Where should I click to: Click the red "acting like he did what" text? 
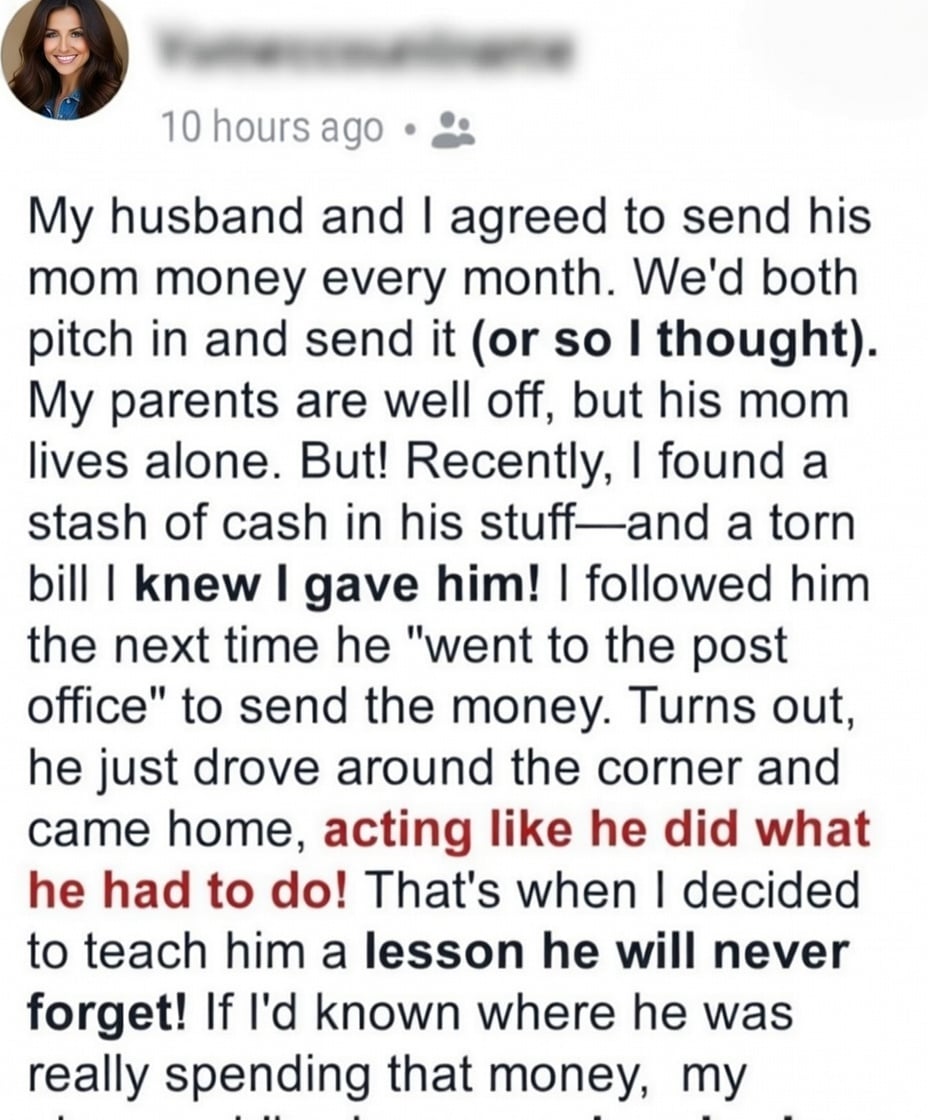597,831
